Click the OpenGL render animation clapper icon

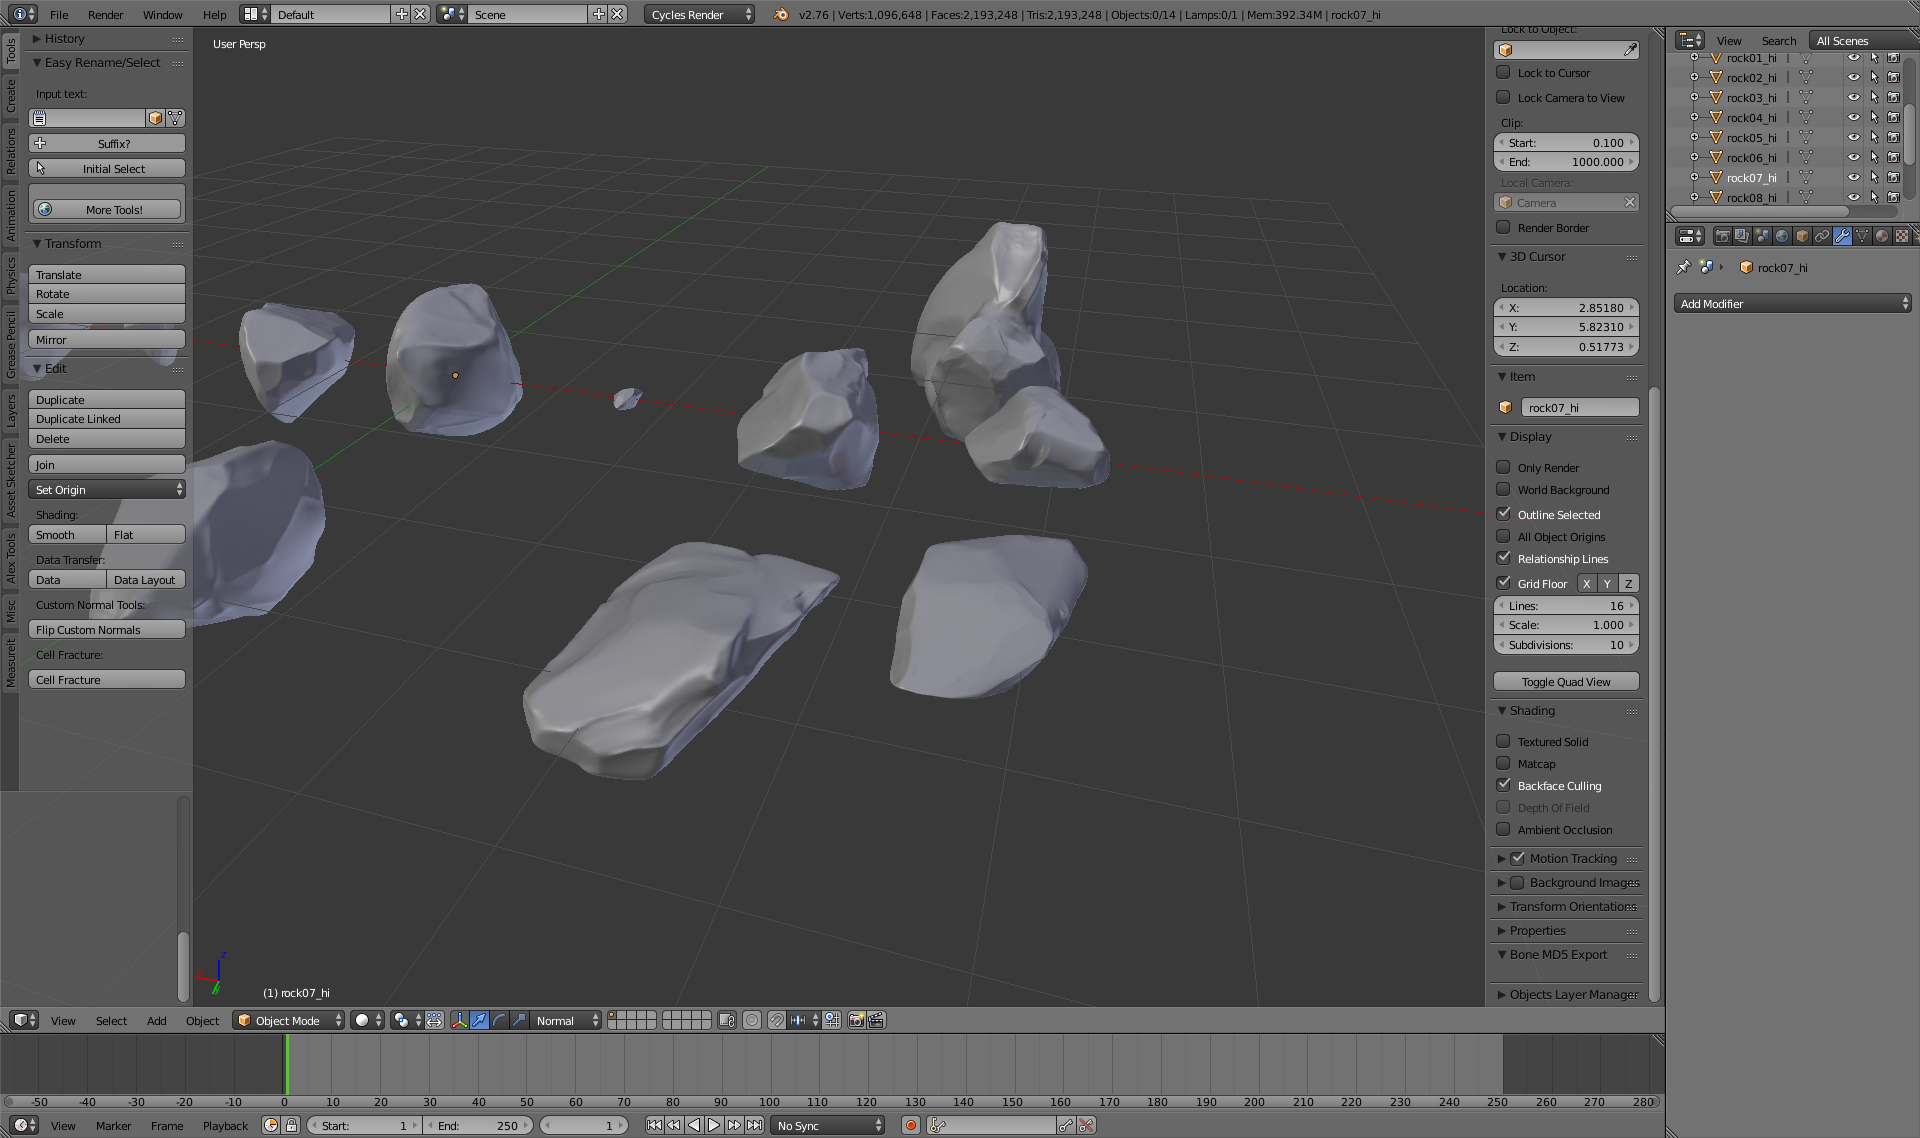[876, 1020]
